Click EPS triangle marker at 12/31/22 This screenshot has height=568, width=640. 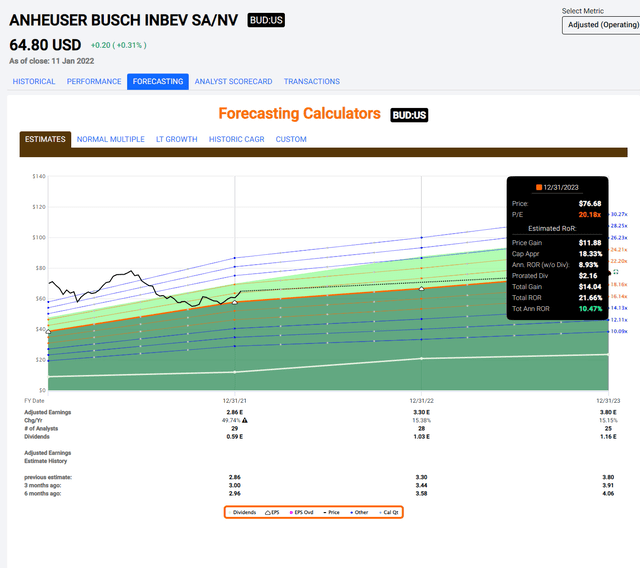422,288
